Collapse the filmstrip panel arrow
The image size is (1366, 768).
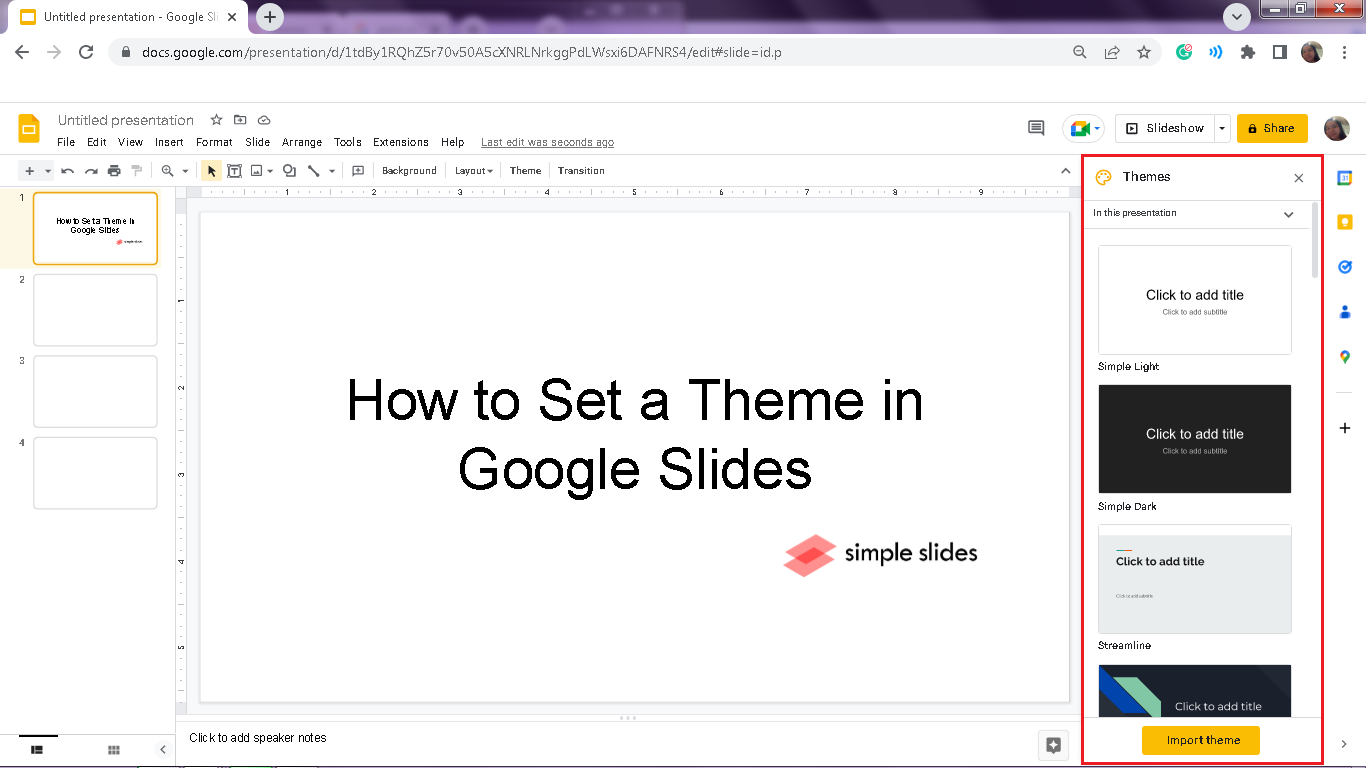163,749
